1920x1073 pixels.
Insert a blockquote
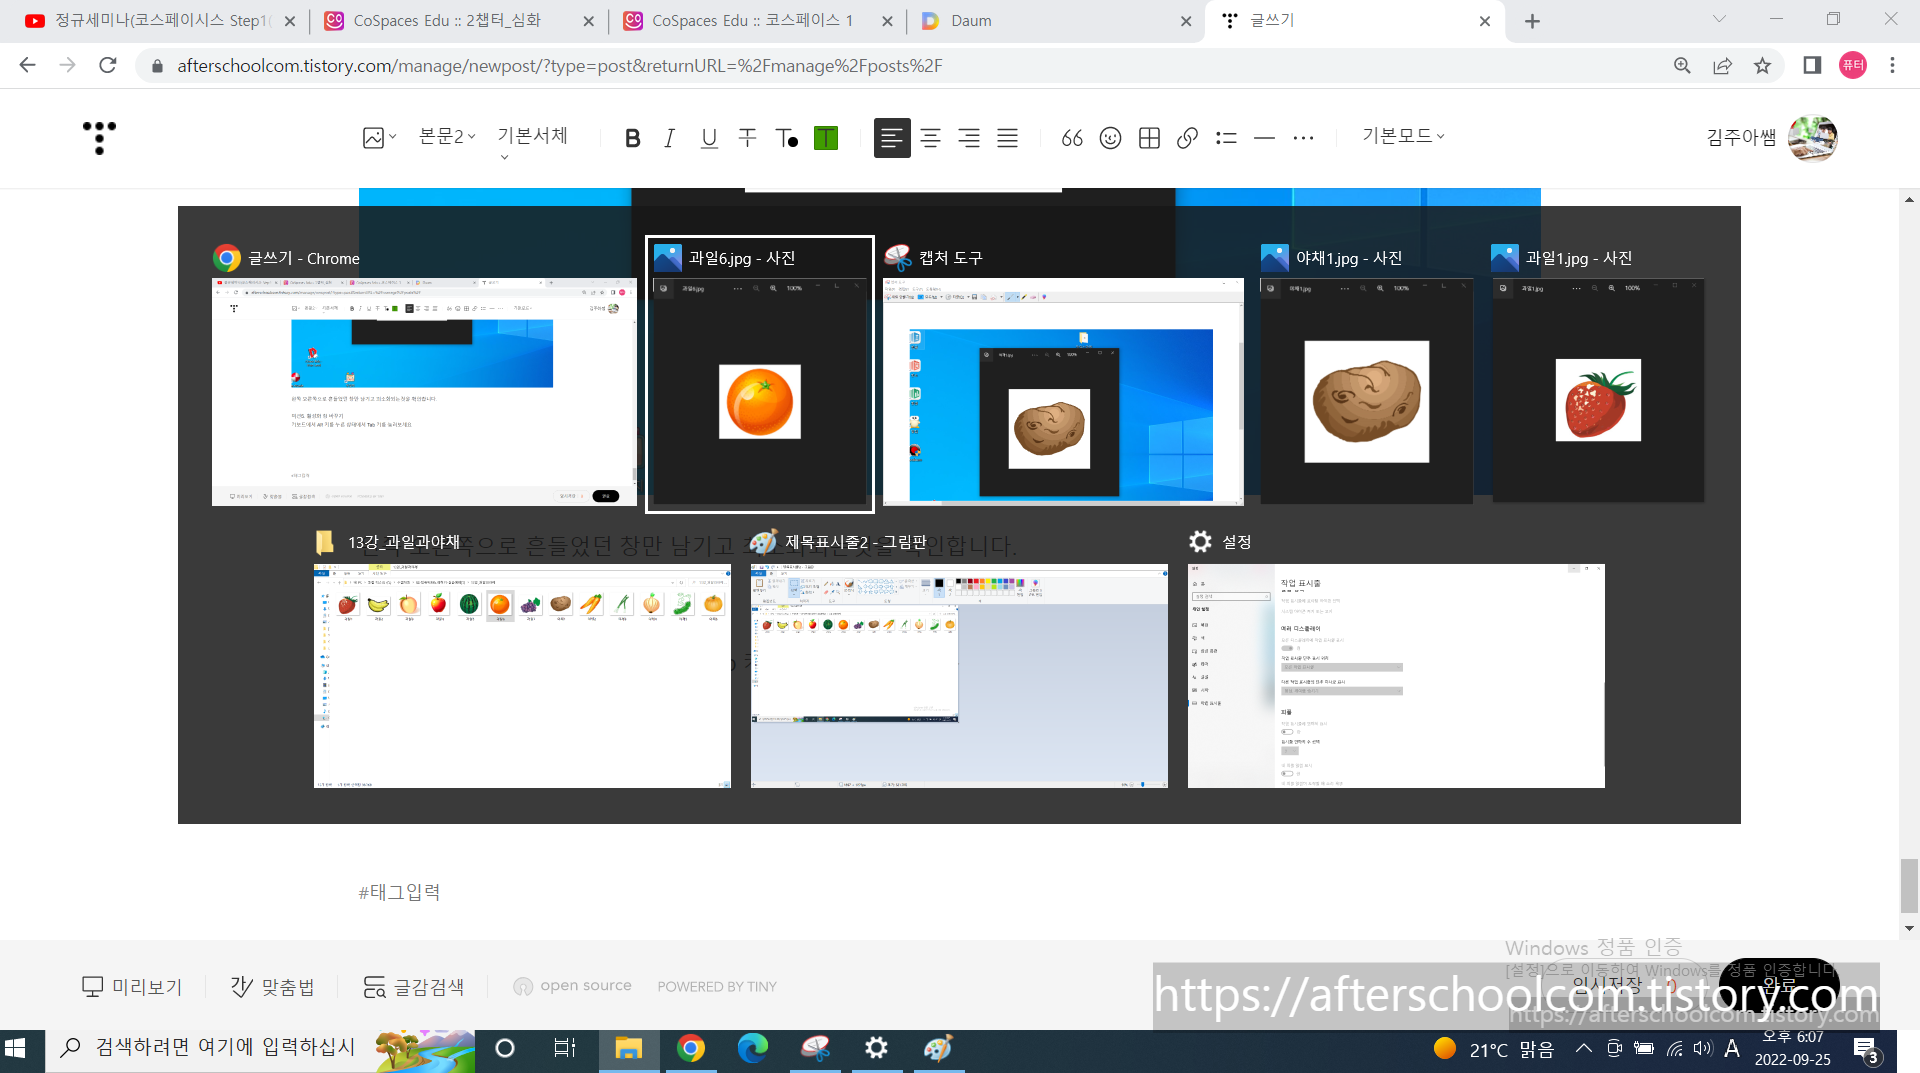pos(1072,138)
